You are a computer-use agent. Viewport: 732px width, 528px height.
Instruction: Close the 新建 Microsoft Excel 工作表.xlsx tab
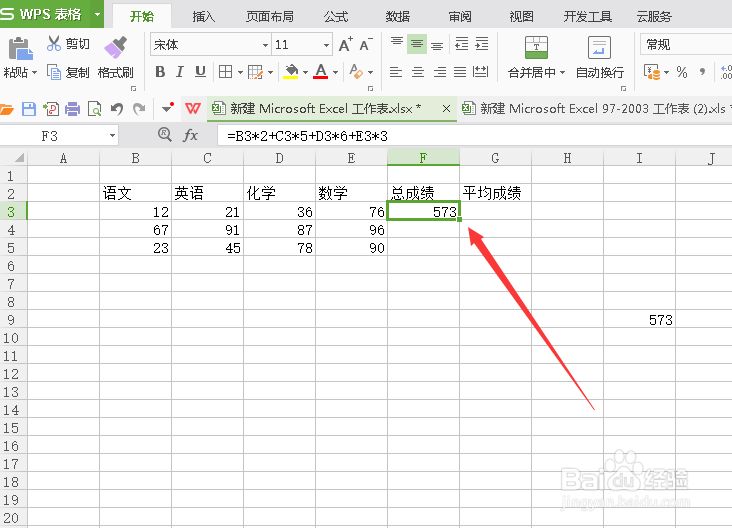(446, 109)
